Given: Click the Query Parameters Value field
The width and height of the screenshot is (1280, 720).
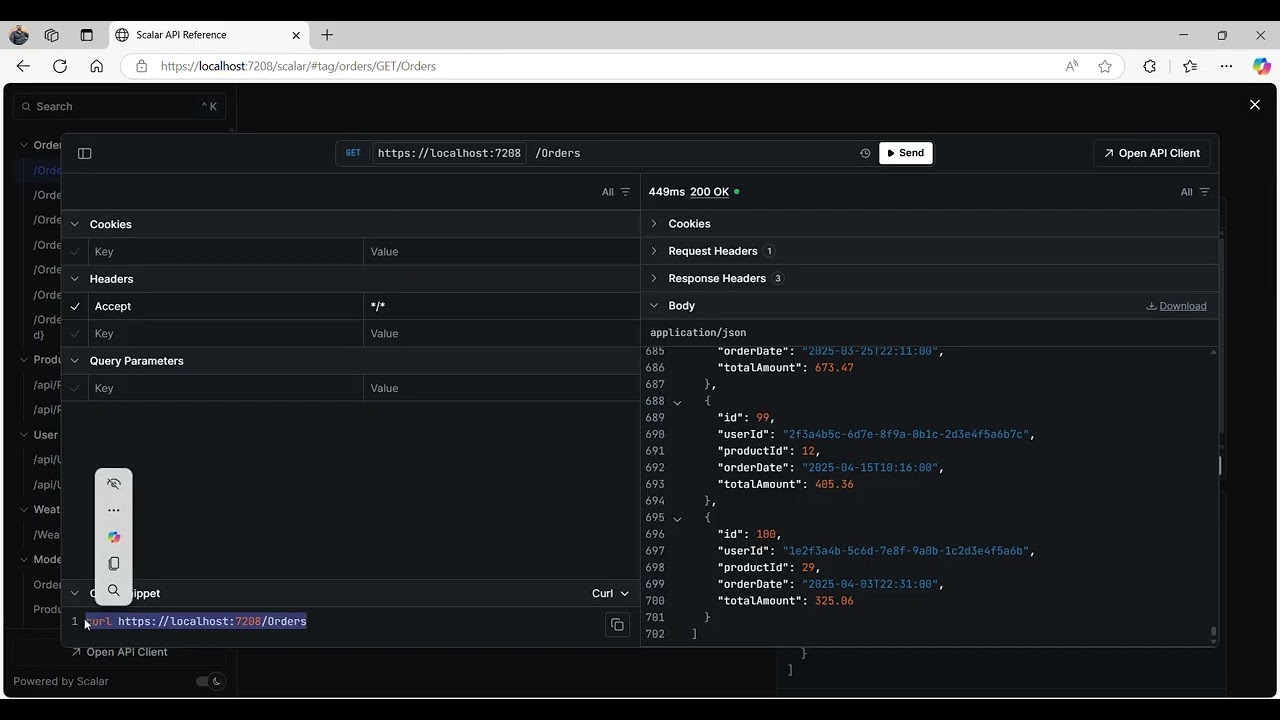Looking at the screenshot, I should coord(501,388).
